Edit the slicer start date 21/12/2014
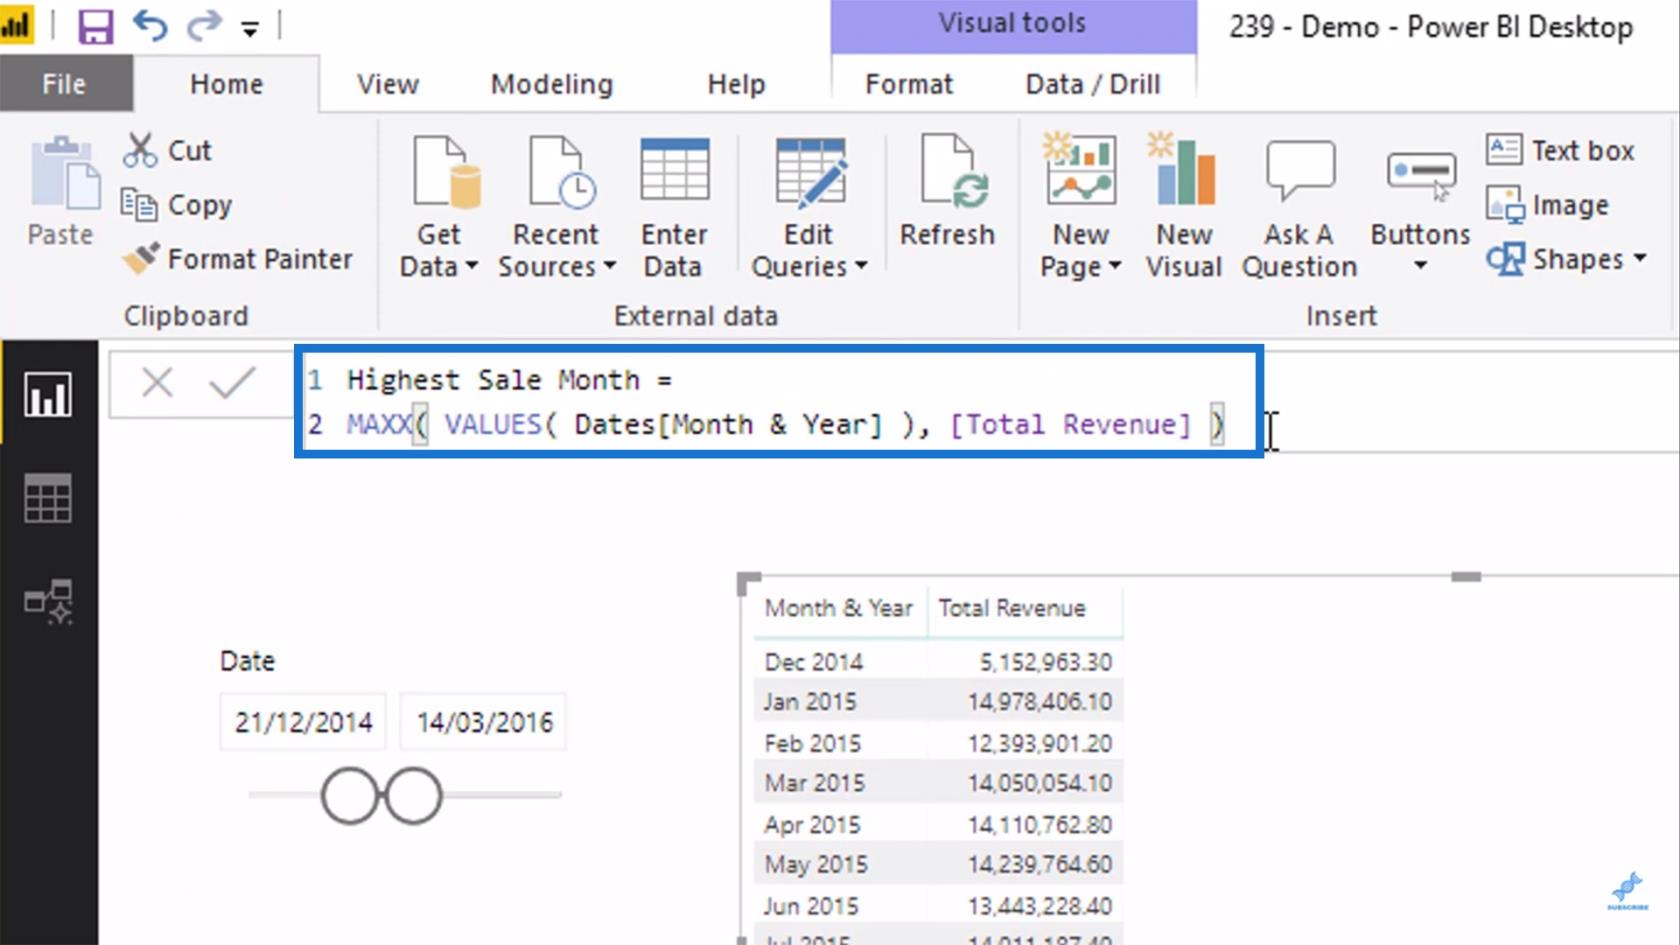The width and height of the screenshot is (1680, 945). click(x=303, y=722)
